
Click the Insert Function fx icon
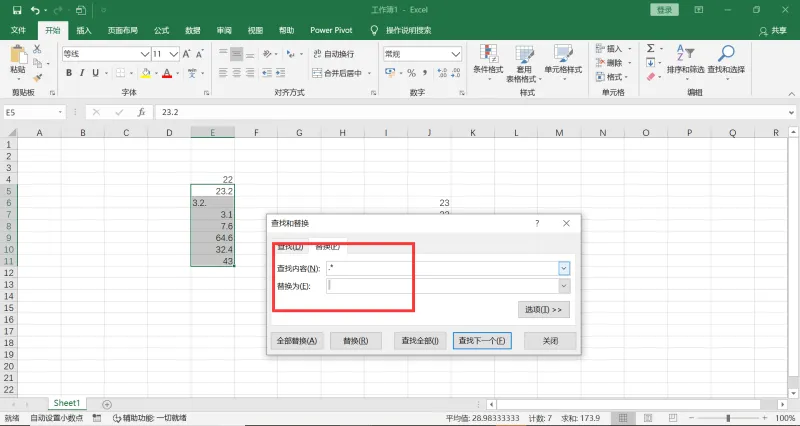pos(141,112)
